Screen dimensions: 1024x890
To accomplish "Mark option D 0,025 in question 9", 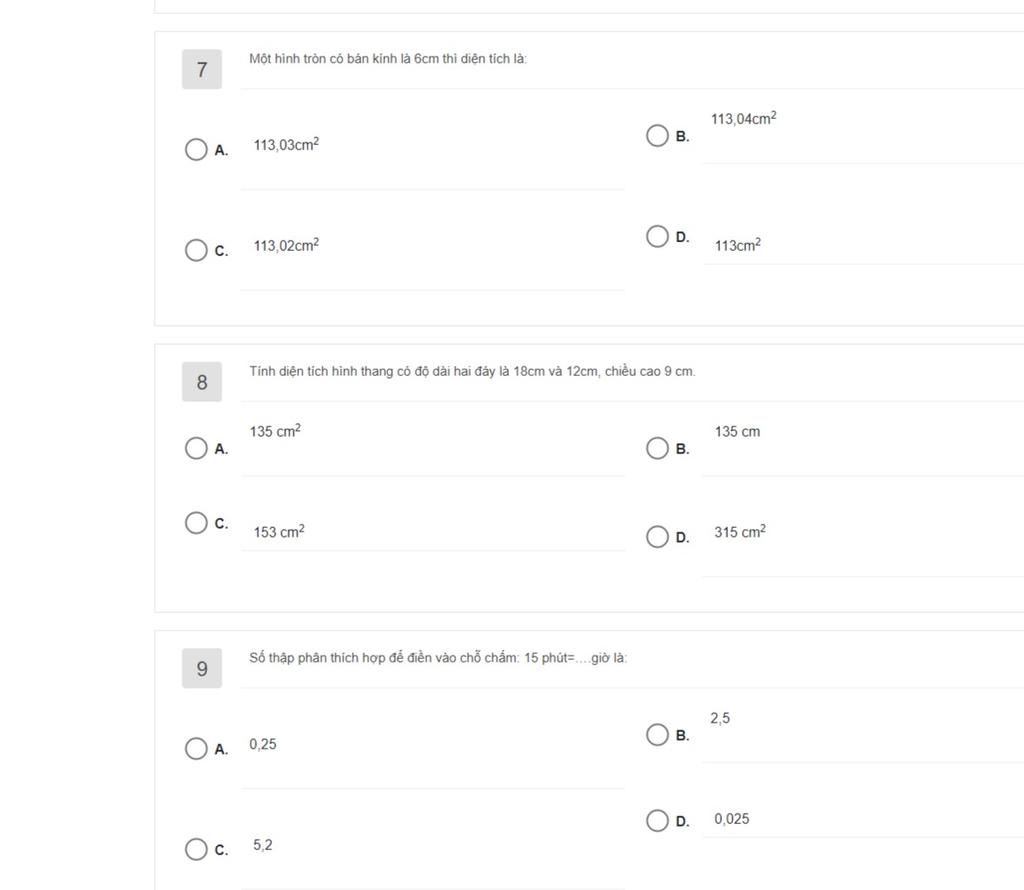I will pyautogui.click(x=657, y=821).
